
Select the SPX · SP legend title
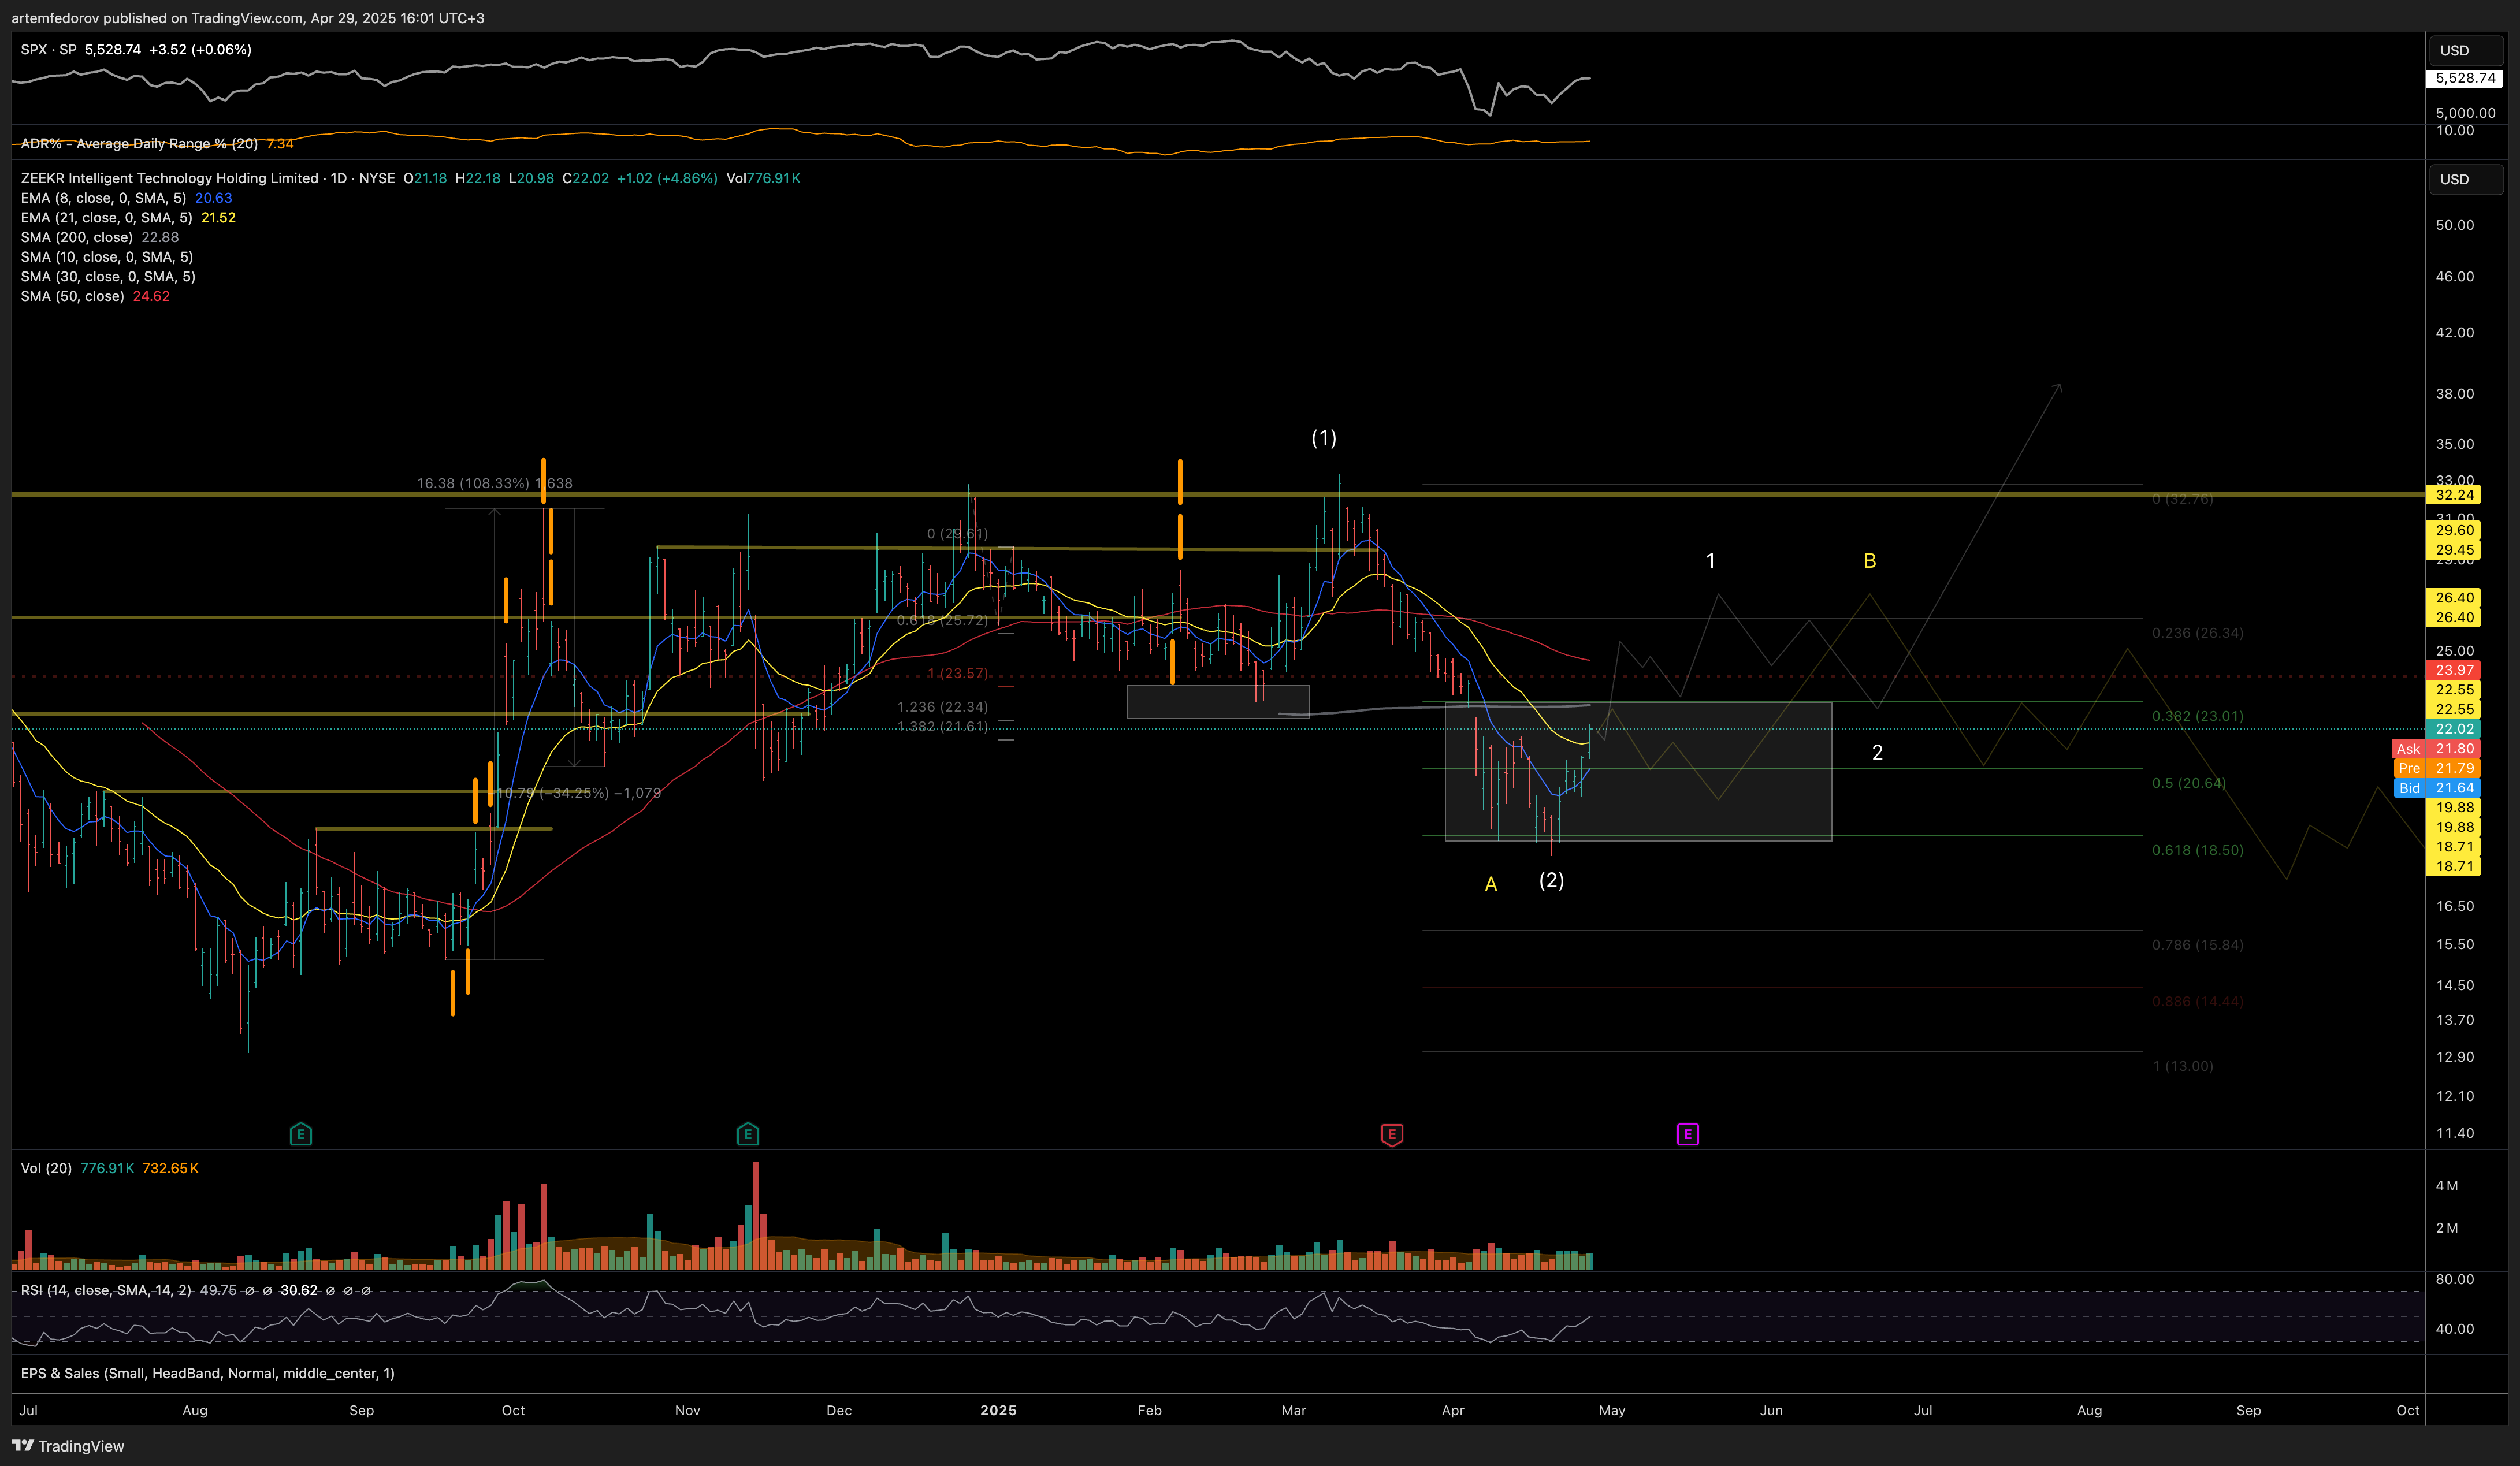49,49
